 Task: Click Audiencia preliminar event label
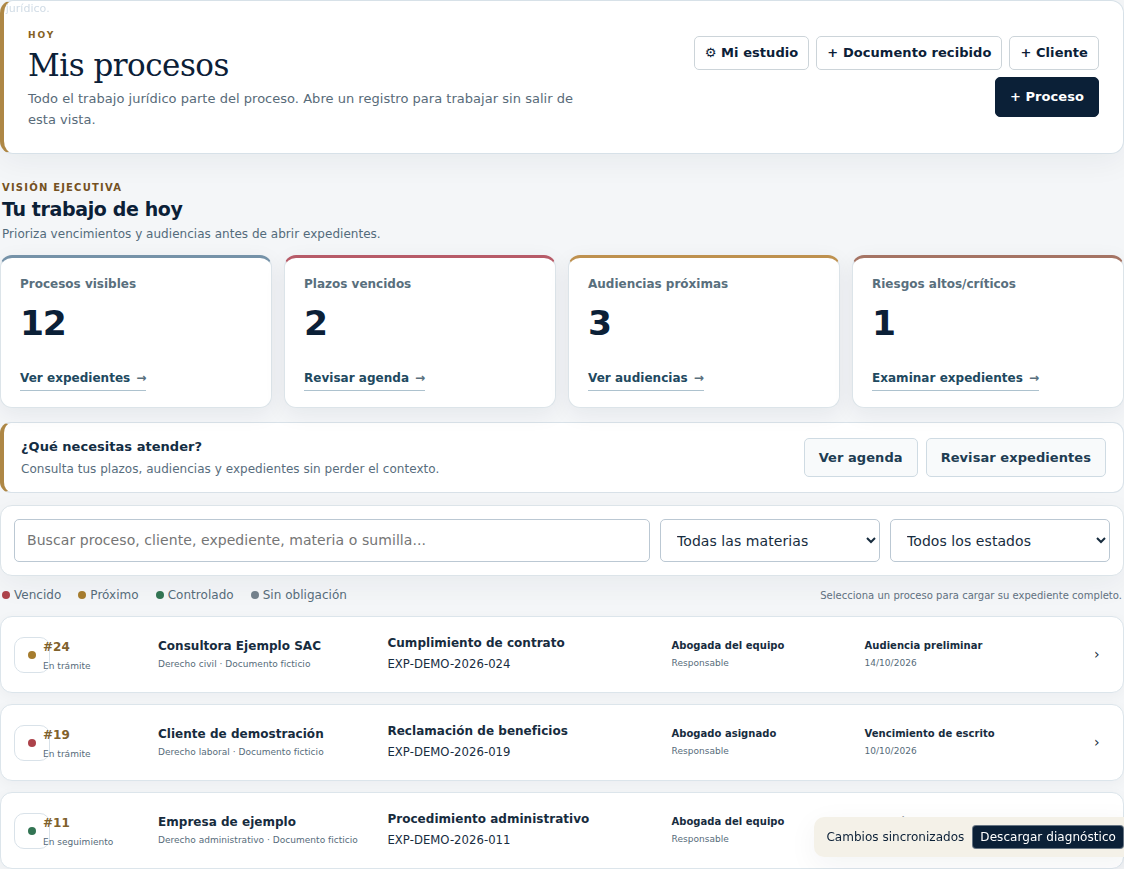[923, 645]
